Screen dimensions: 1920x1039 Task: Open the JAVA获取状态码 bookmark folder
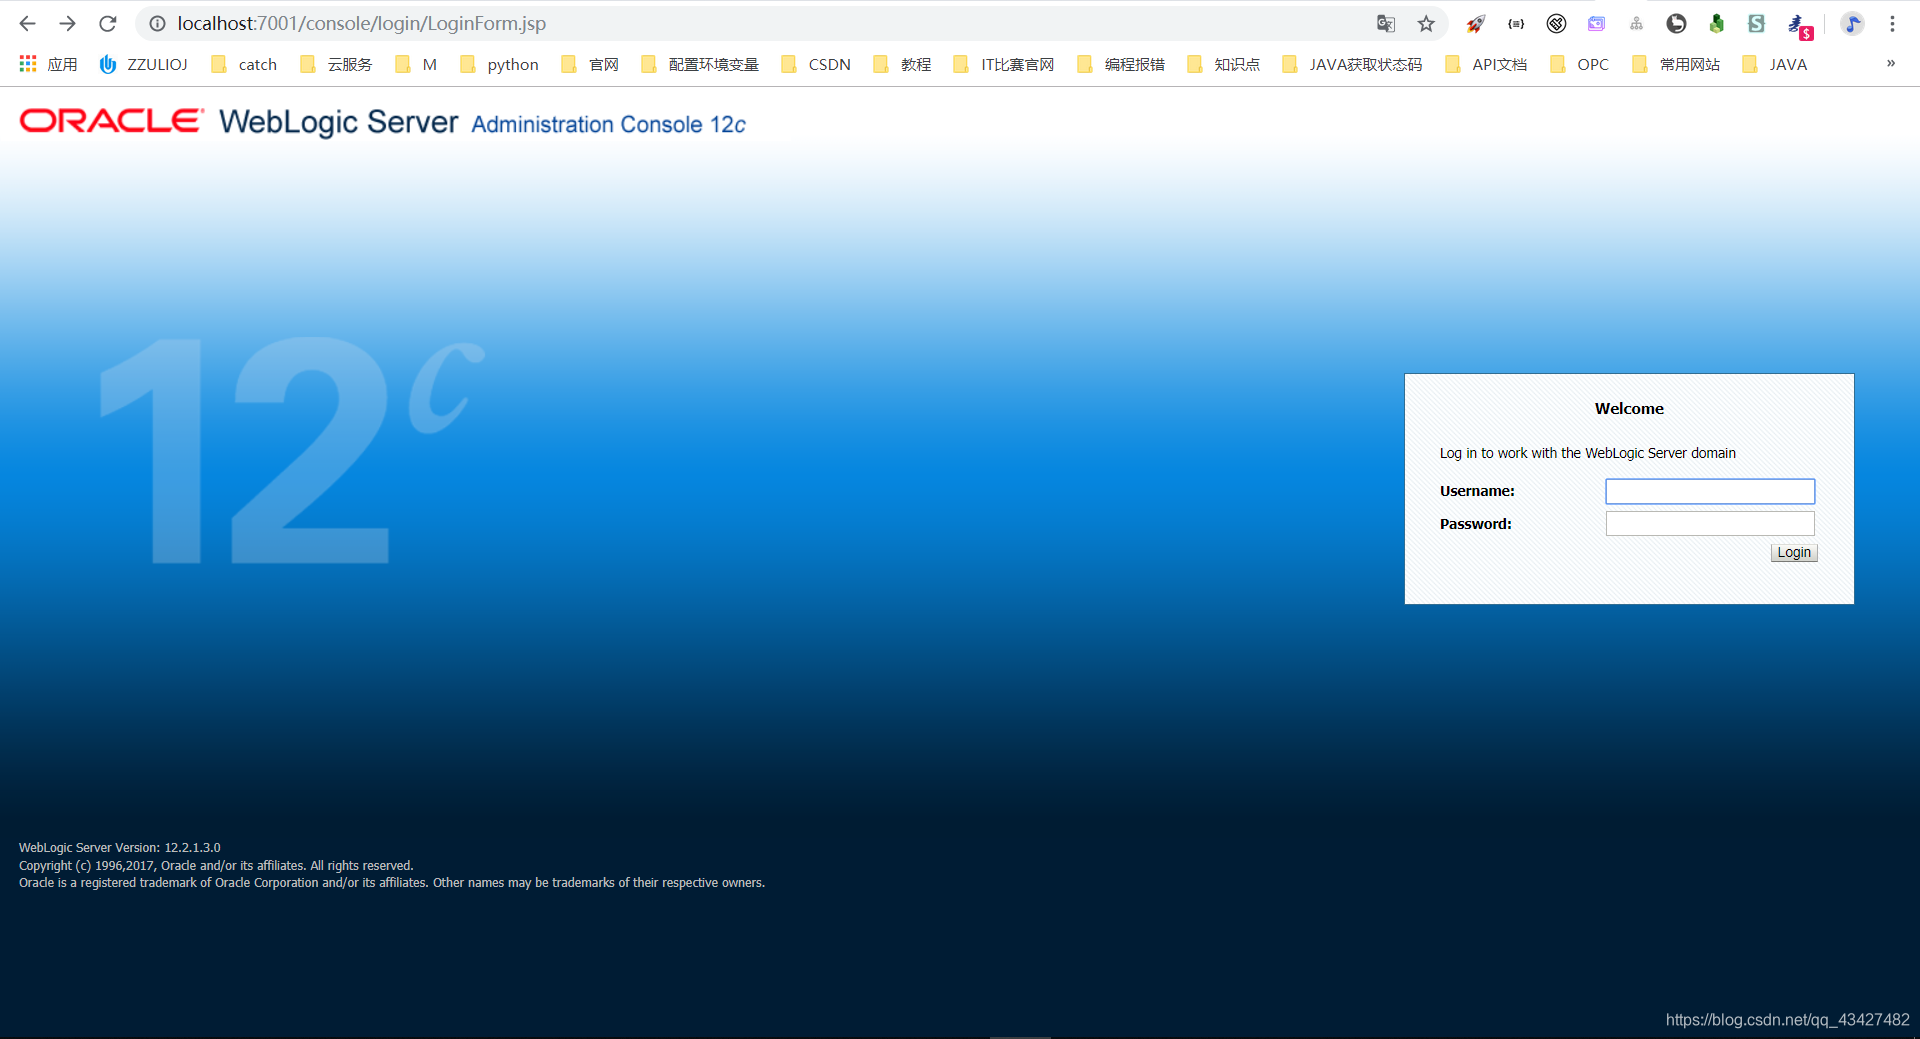[x=1352, y=64]
